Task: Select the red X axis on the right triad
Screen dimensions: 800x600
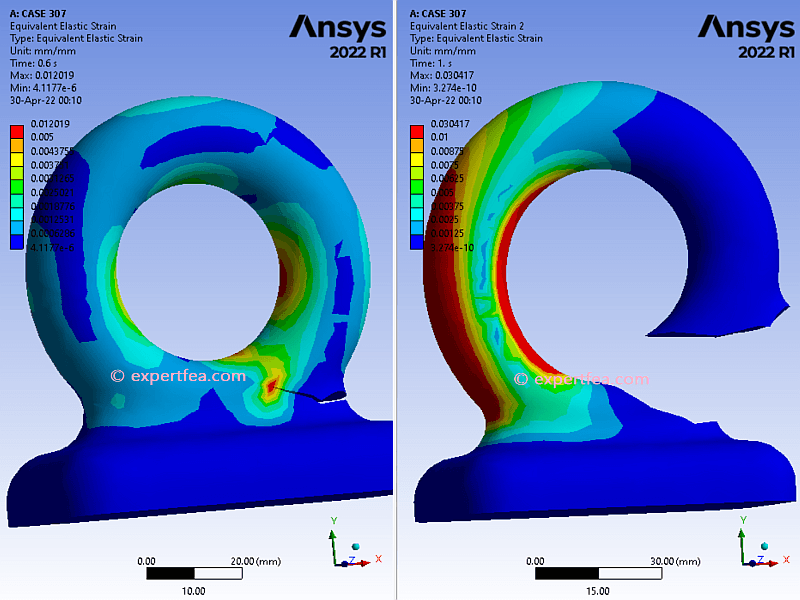Action: pyautogui.click(x=773, y=563)
